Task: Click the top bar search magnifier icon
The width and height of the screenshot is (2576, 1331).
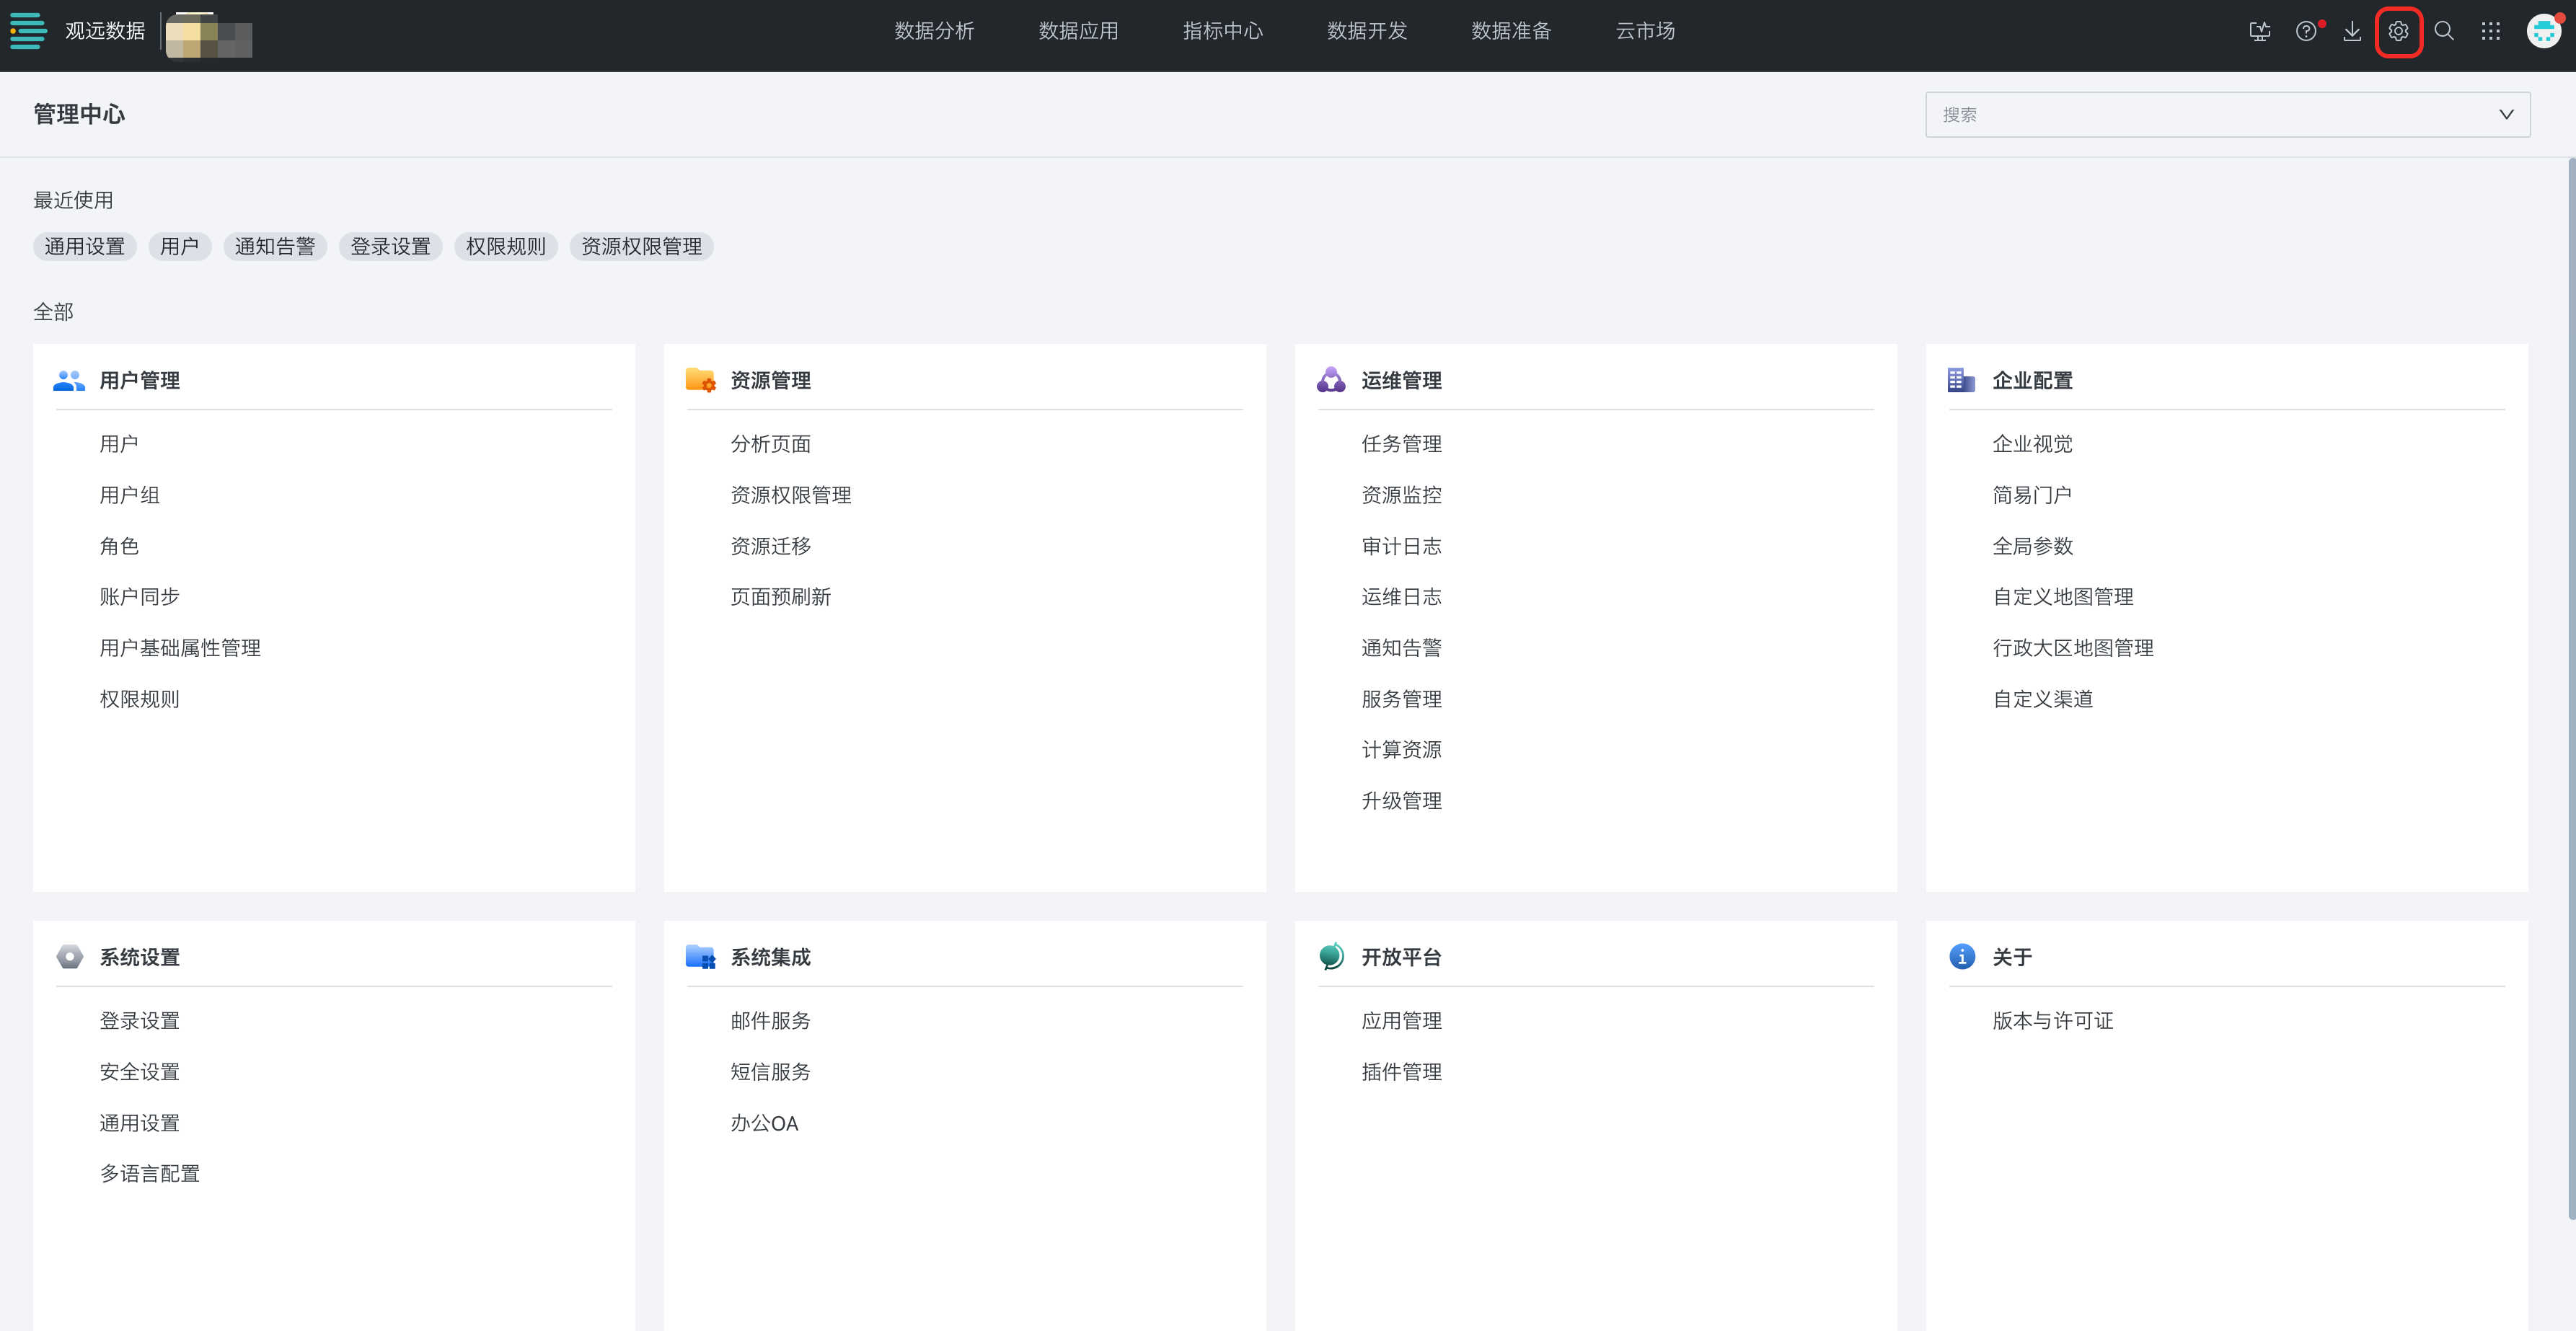Action: pos(2444,31)
